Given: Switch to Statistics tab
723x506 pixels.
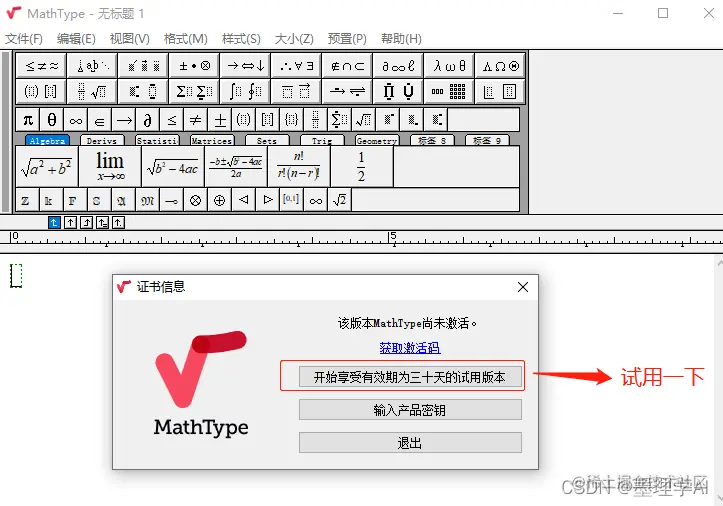Looking at the screenshot, I should click(x=157, y=140).
